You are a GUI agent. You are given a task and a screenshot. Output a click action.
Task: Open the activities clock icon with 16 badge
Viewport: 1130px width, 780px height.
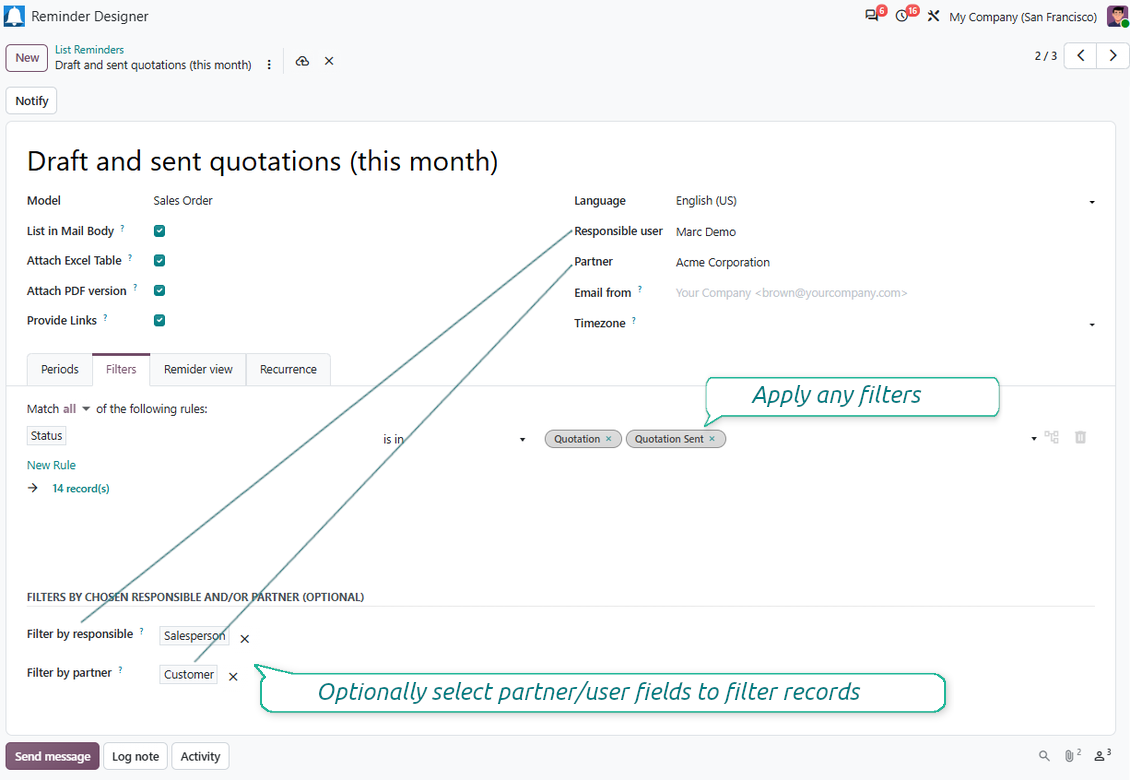(x=902, y=16)
